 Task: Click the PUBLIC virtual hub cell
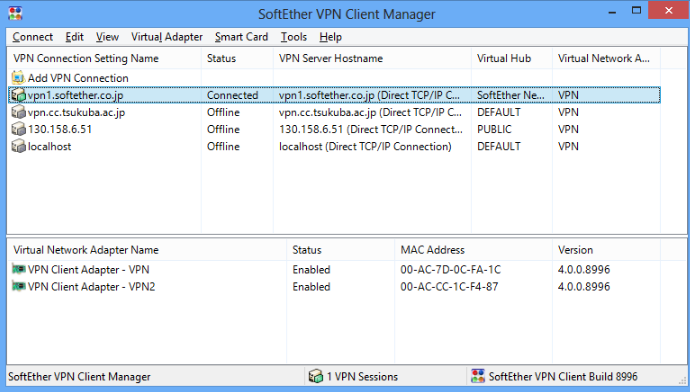point(494,129)
